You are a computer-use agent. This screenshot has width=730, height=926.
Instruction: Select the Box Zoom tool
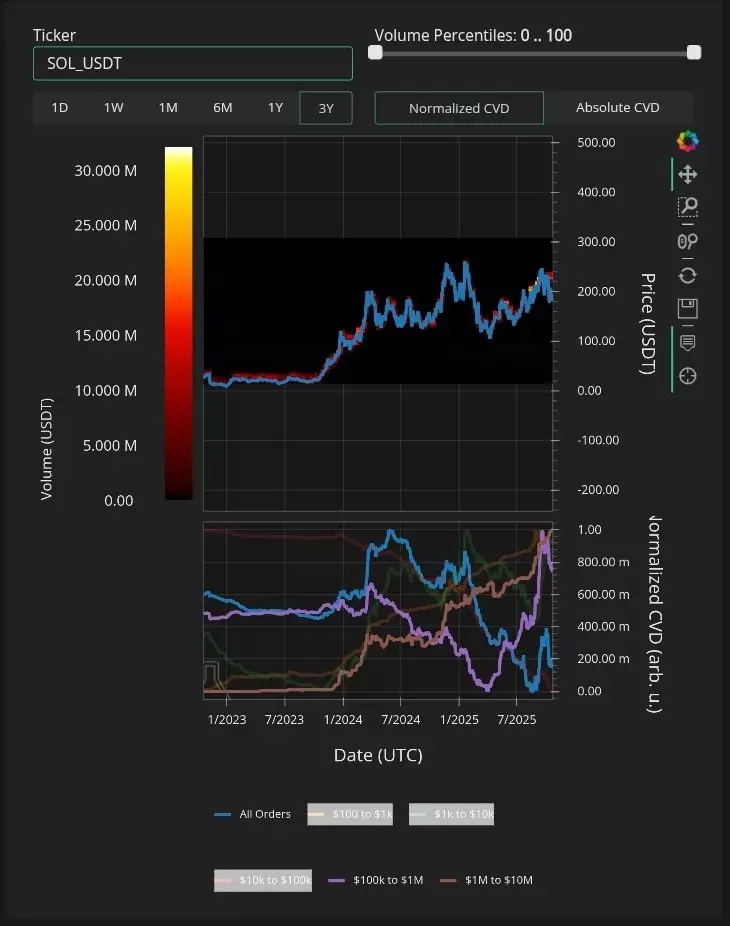tap(687, 208)
